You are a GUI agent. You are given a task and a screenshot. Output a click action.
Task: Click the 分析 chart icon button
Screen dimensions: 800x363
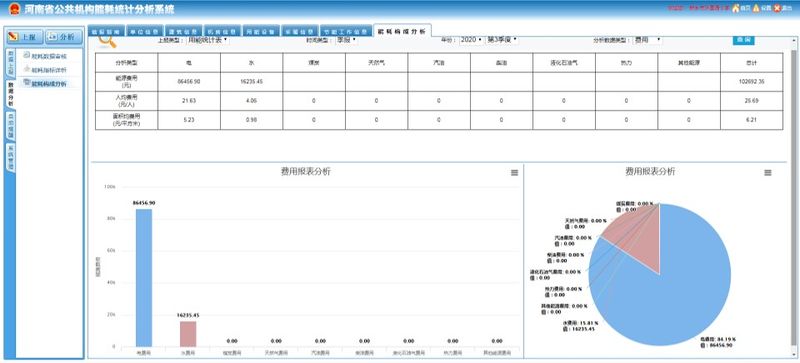(63, 37)
